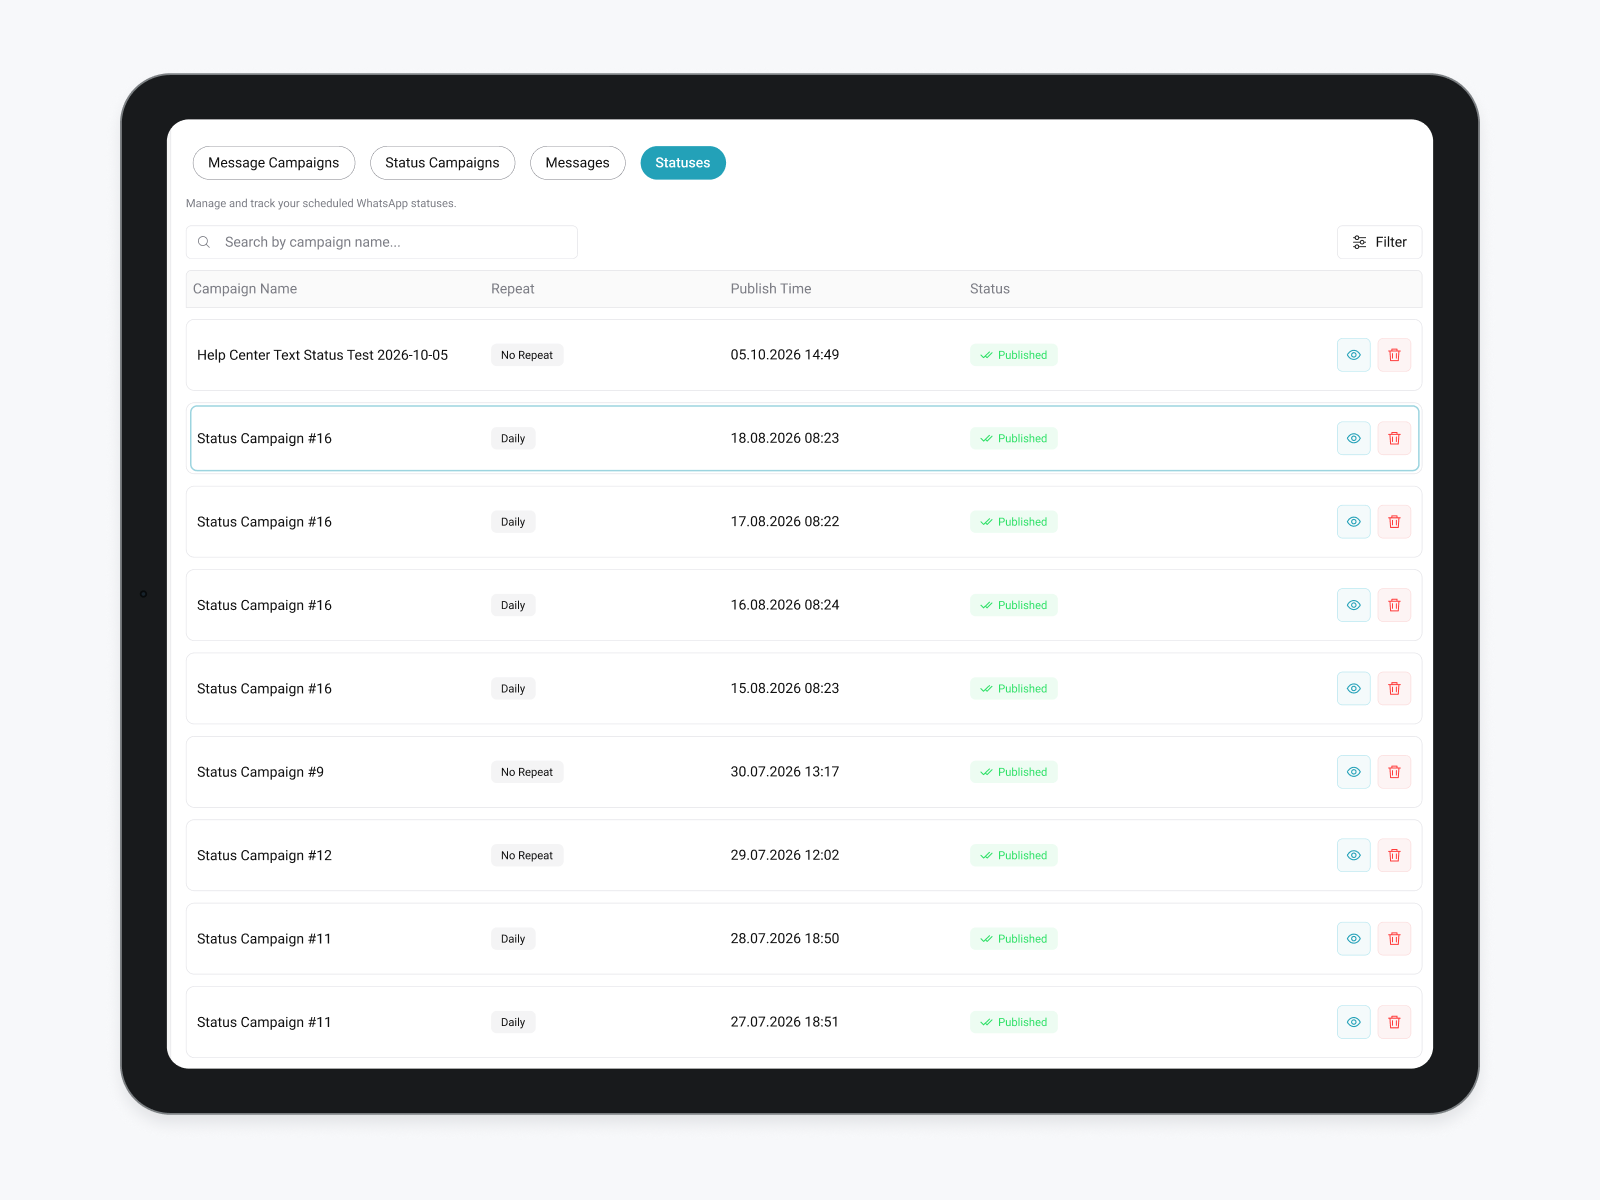Click the search magnifier icon
The width and height of the screenshot is (1600, 1200).
coord(204,242)
